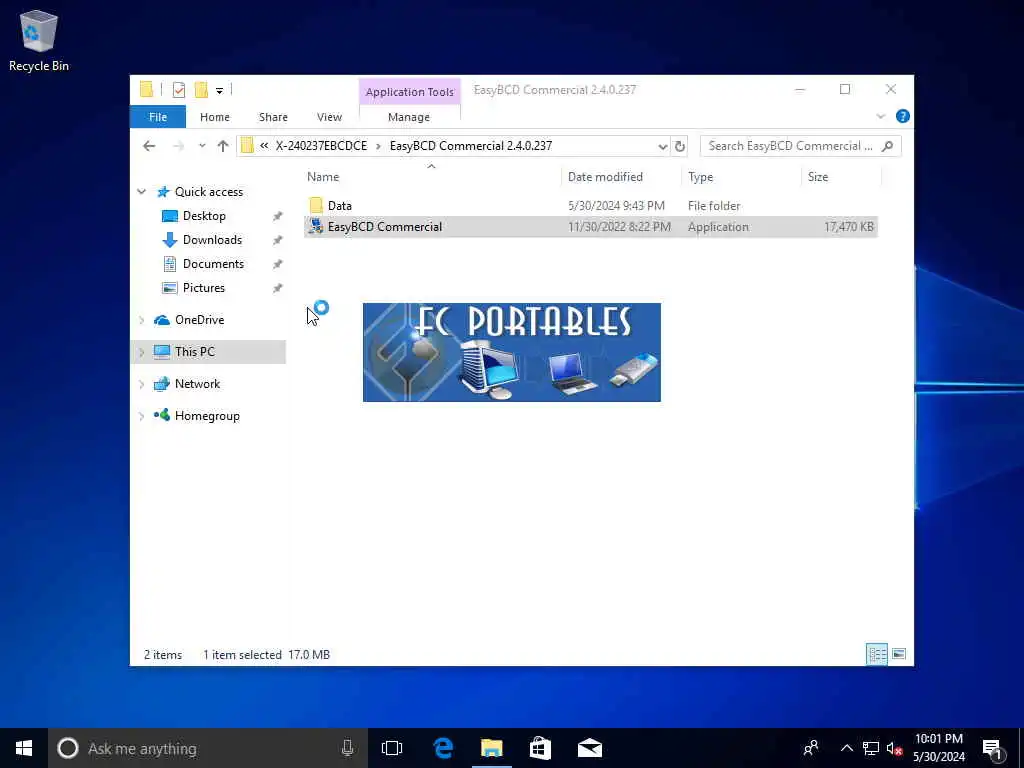Open the Recycle Bin desktop icon
Image resolution: width=1024 pixels, height=768 pixels.
coord(39,40)
